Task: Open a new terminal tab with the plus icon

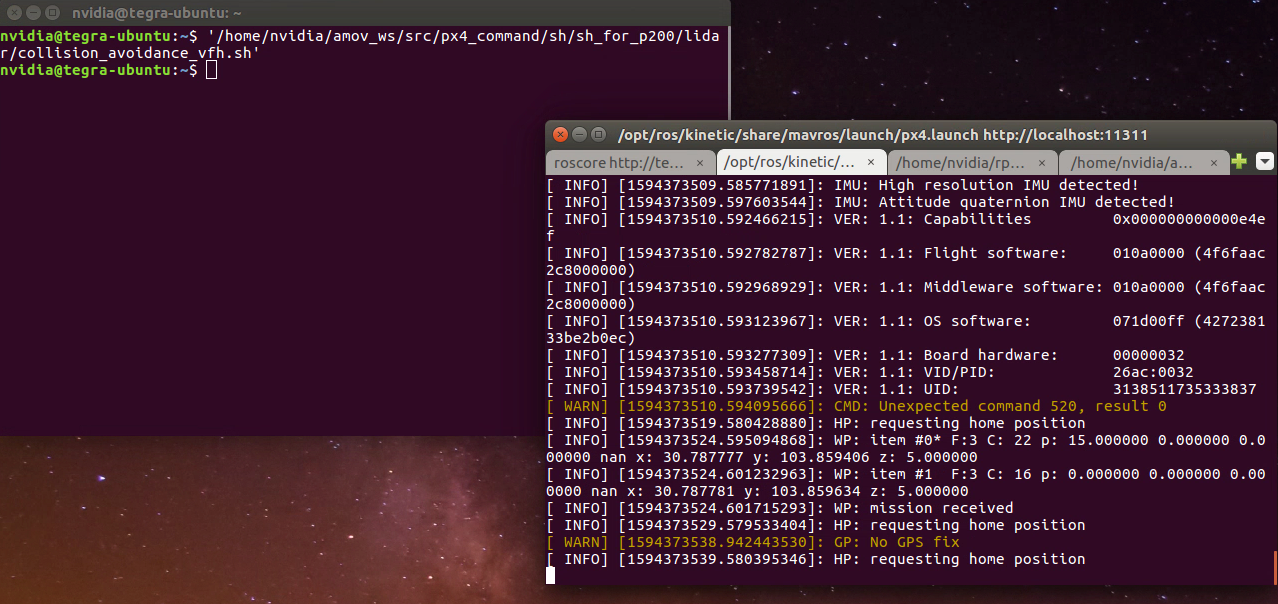Action: (x=1239, y=162)
